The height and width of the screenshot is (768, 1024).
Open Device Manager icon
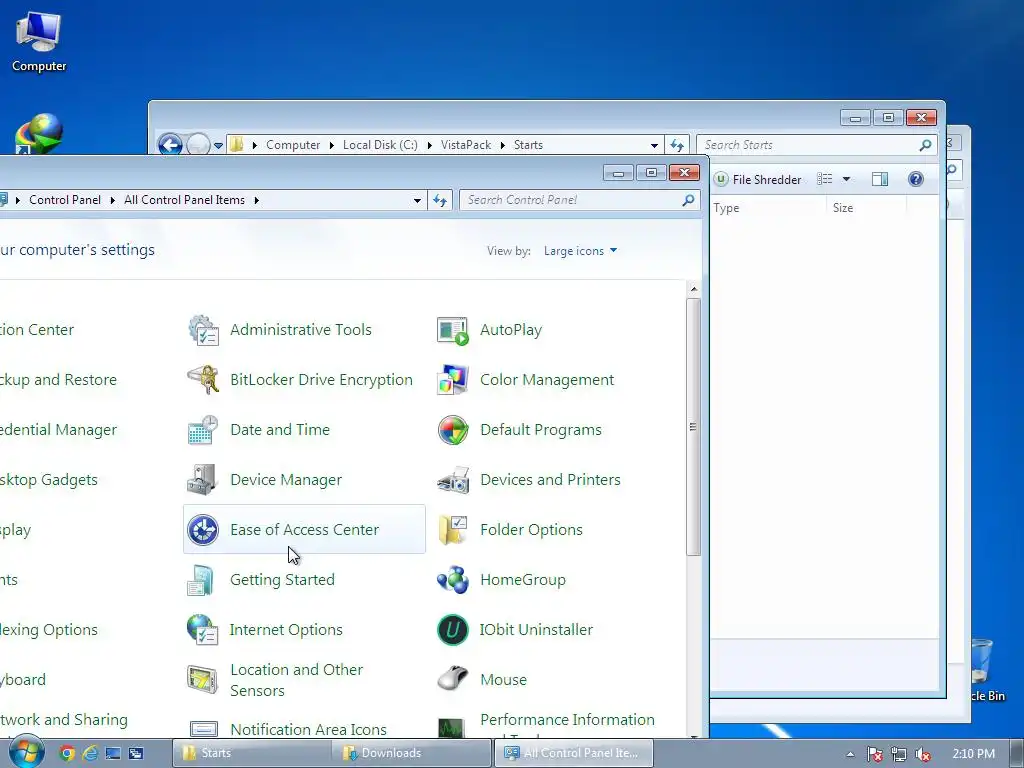click(x=203, y=479)
